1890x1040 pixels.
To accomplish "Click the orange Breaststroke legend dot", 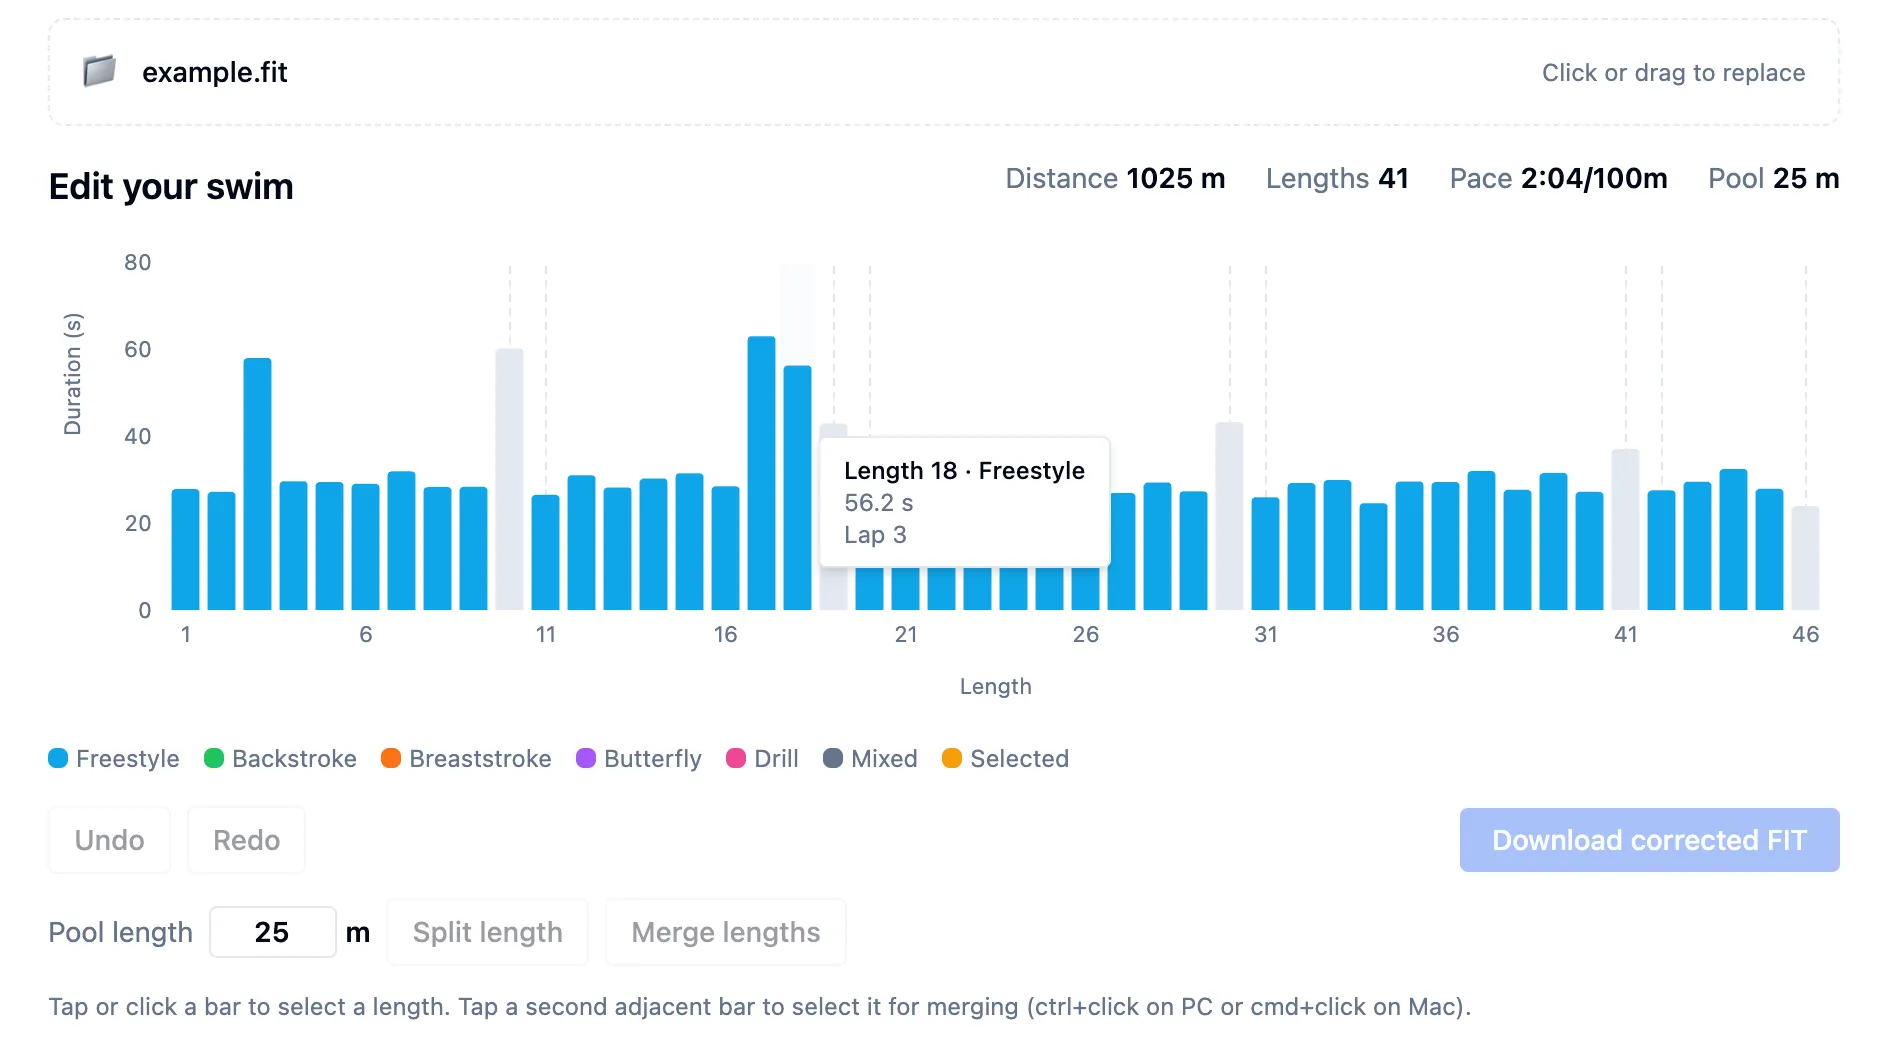I will [x=390, y=758].
